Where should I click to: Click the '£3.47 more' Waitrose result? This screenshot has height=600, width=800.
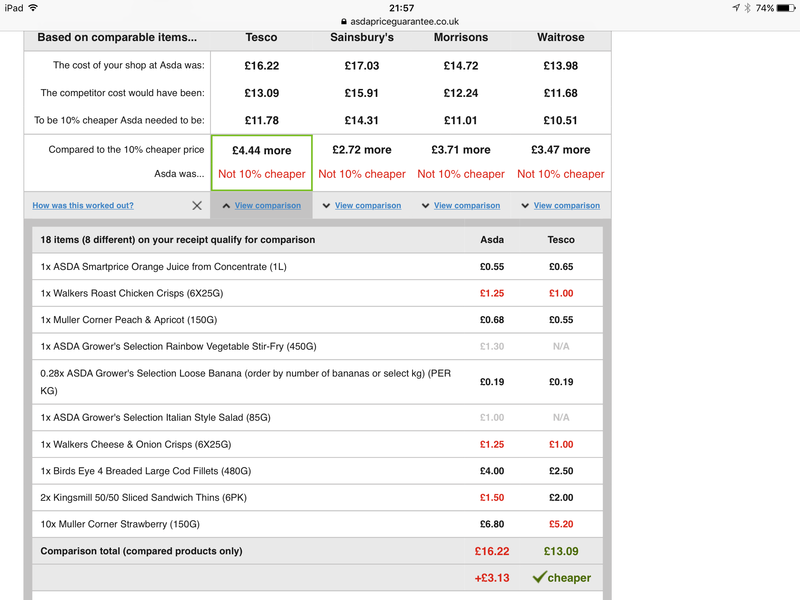pyautogui.click(x=561, y=150)
